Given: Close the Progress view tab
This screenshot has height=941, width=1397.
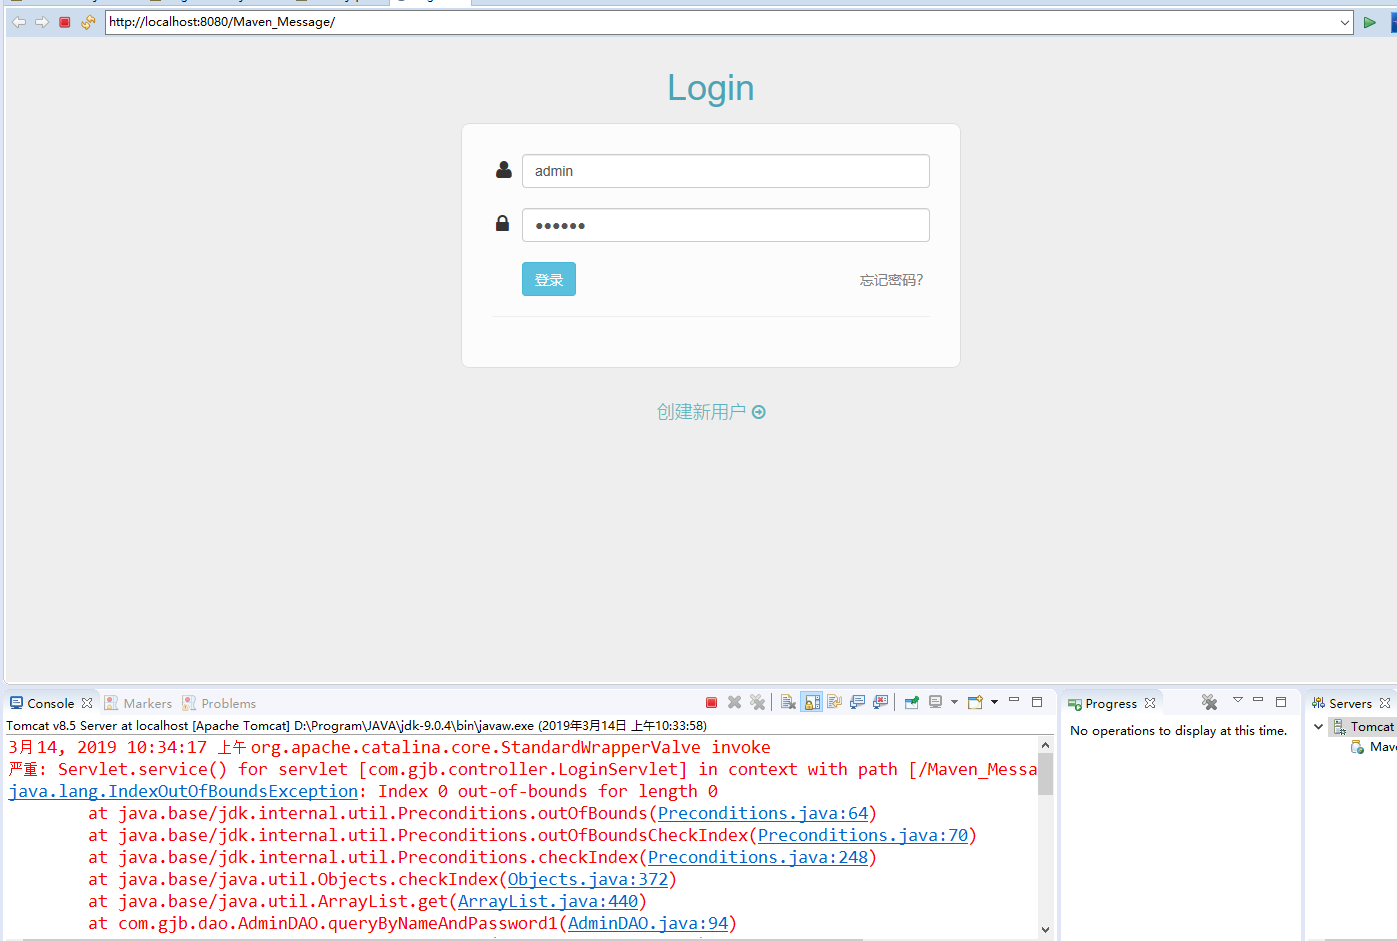Looking at the screenshot, I should pyautogui.click(x=1150, y=703).
